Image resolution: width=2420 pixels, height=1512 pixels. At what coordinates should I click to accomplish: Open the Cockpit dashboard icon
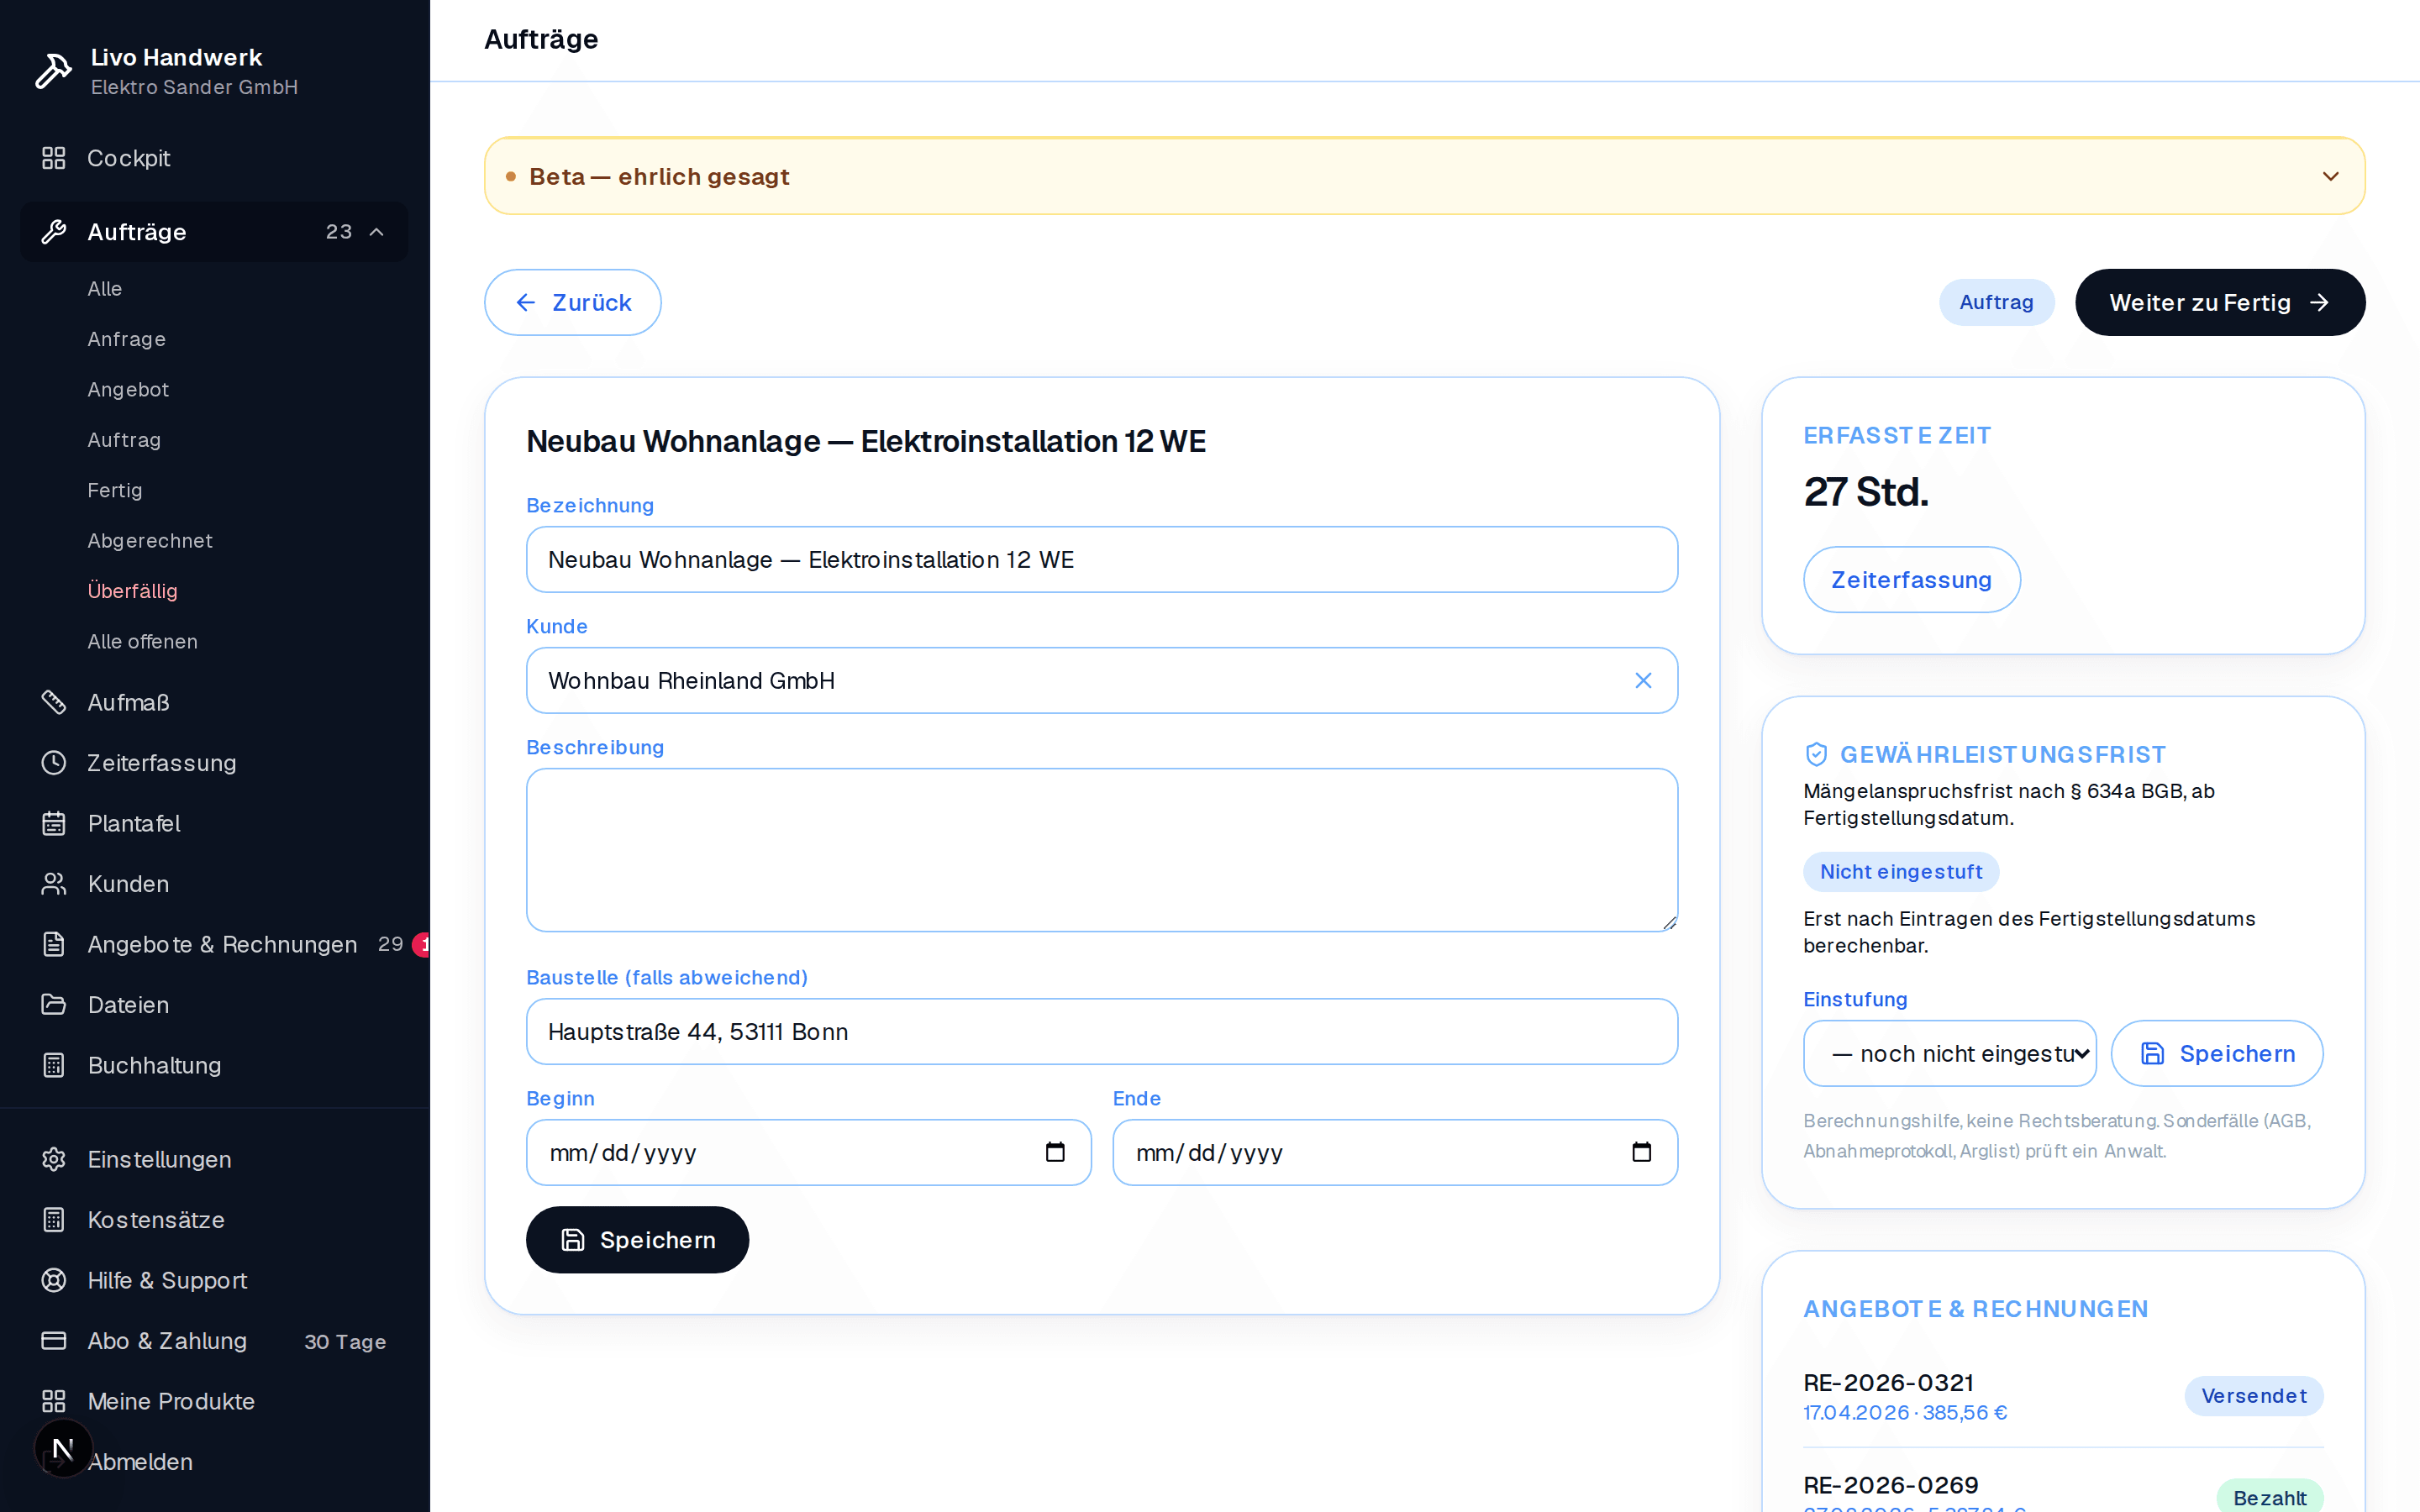[54, 158]
